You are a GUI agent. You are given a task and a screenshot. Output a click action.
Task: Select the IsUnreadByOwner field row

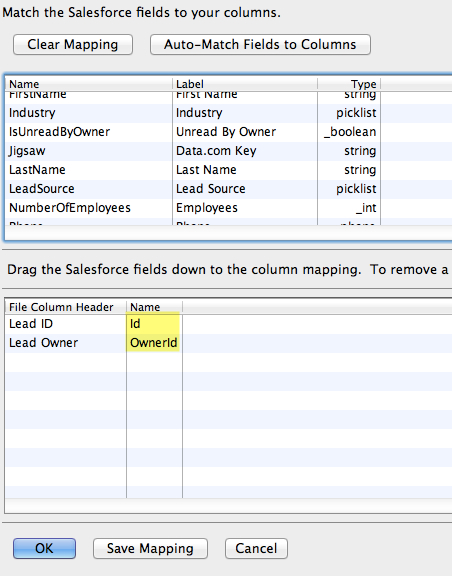(229, 132)
